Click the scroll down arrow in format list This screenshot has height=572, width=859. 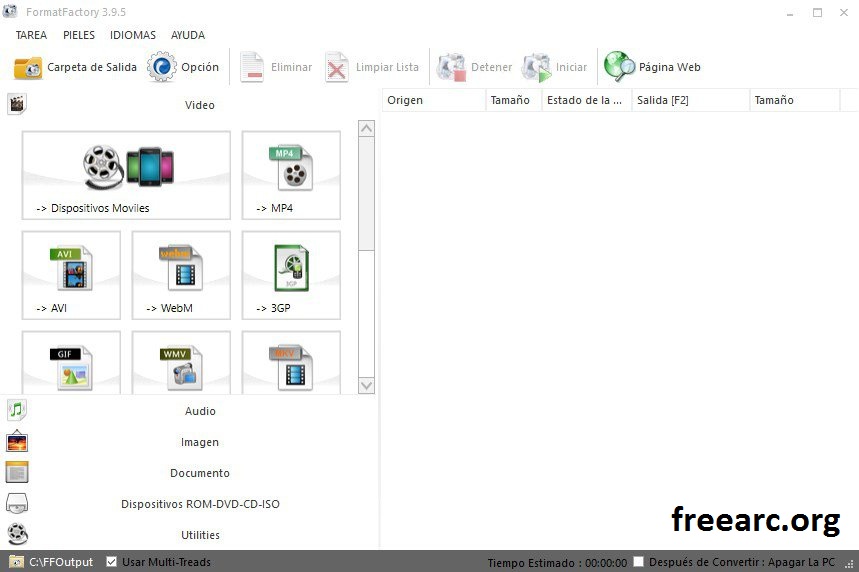pyautogui.click(x=366, y=386)
